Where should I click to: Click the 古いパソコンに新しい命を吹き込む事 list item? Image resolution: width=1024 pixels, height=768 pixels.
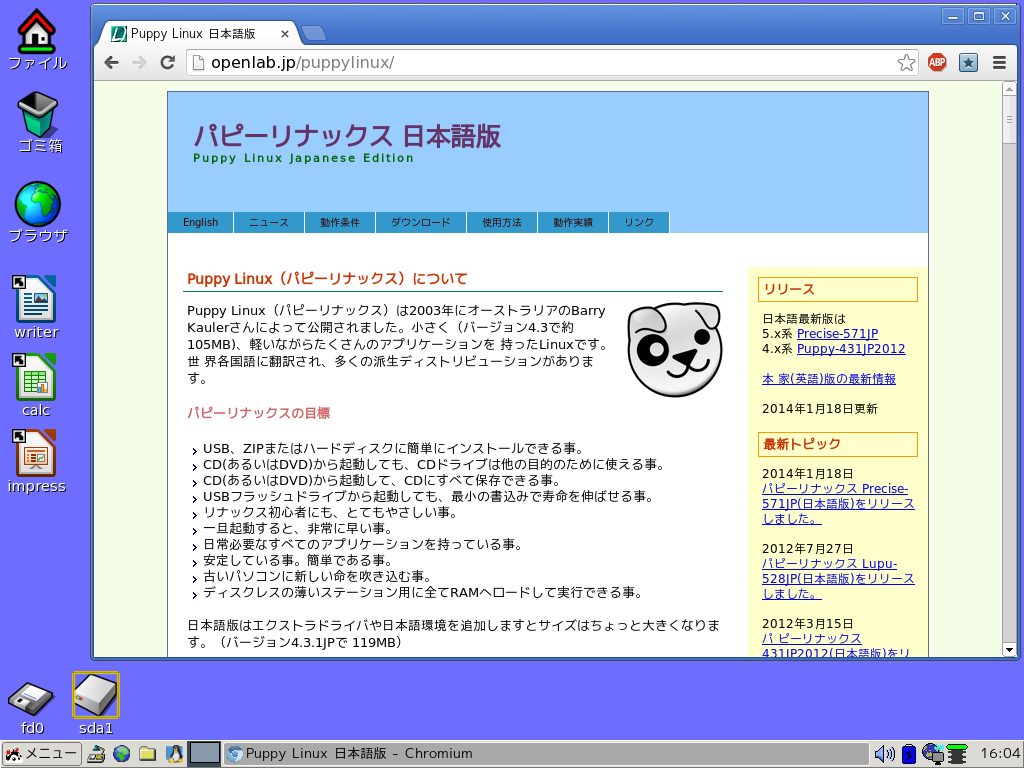point(317,577)
